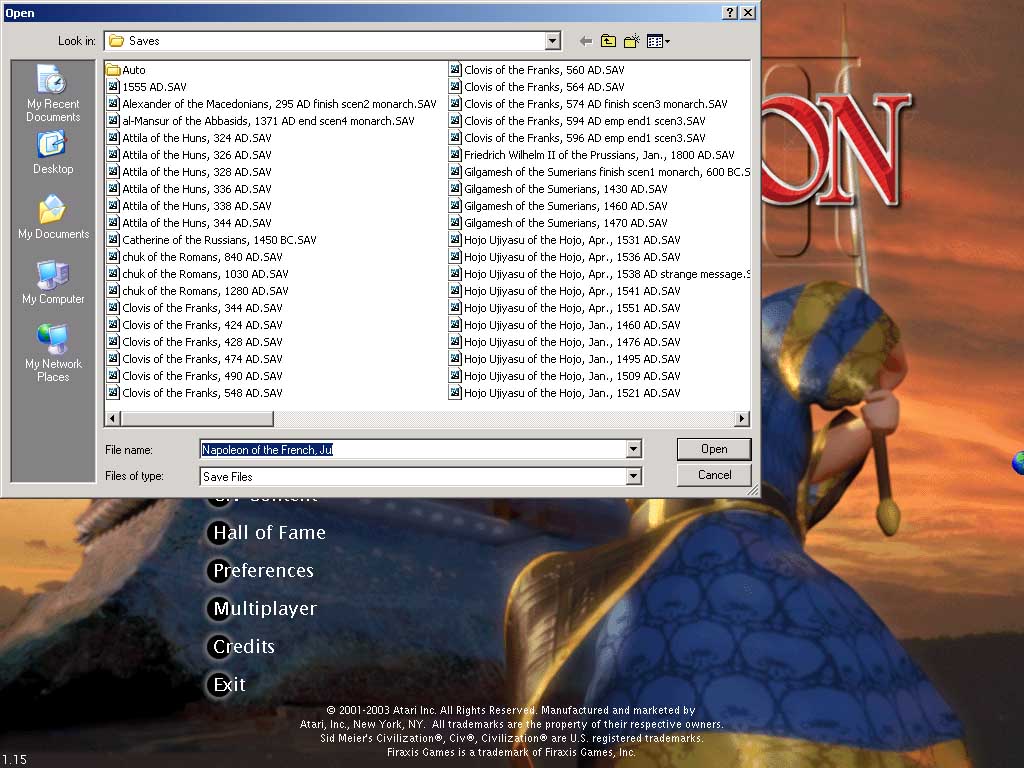The width and height of the screenshot is (1024, 768).
Task: Select Attila of the Huns, 336 AD.SAV
Action: 197,189
